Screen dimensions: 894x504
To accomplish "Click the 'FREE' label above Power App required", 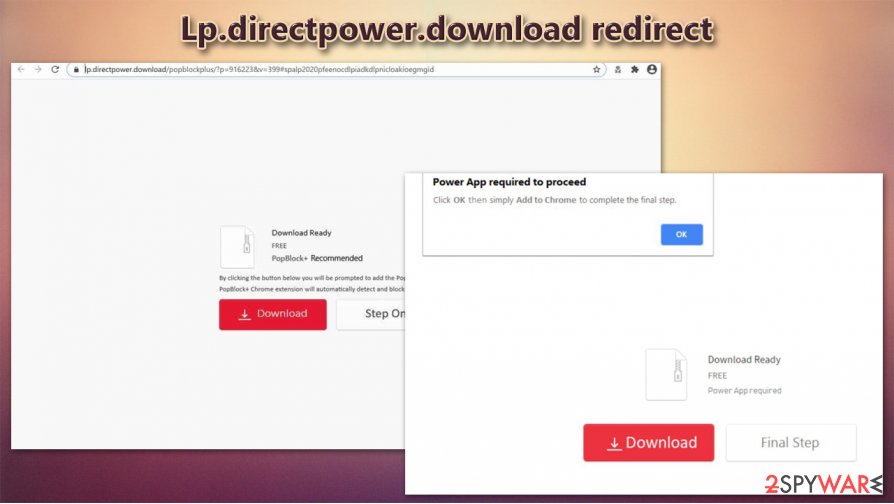I will pos(717,376).
